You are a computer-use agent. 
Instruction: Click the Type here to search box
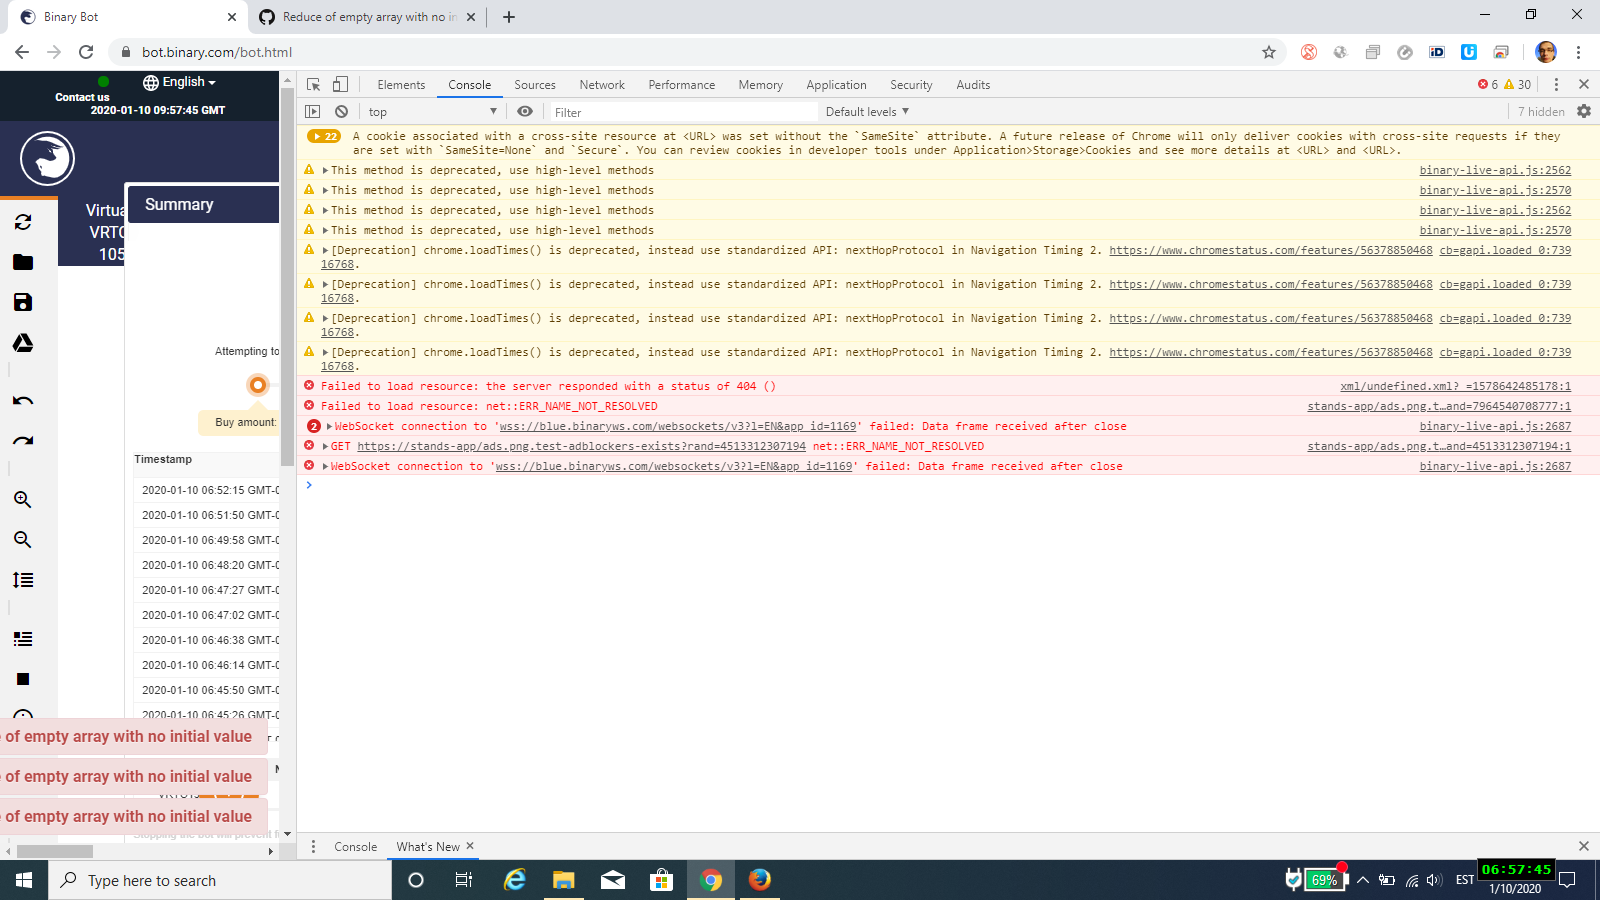[x=220, y=880]
